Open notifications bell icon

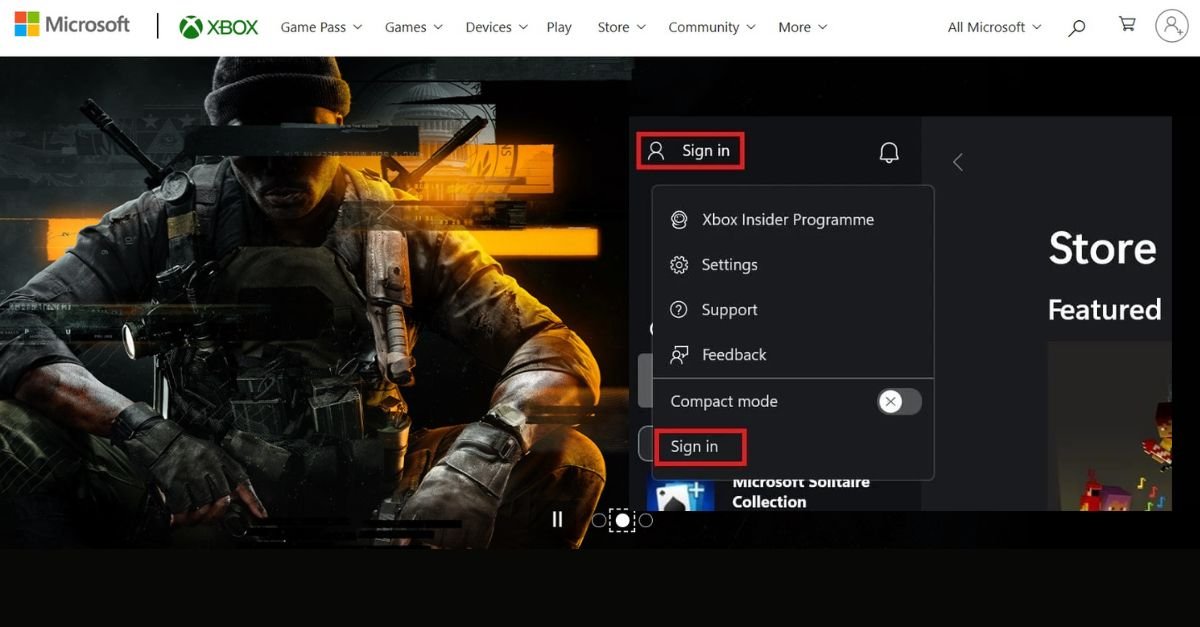(888, 152)
